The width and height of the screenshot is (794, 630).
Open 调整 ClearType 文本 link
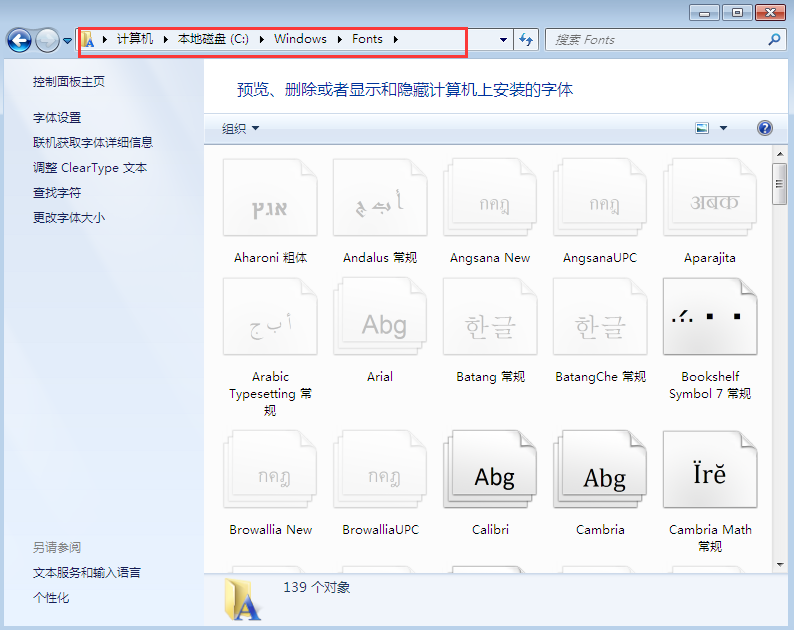(x=90, y=168)
